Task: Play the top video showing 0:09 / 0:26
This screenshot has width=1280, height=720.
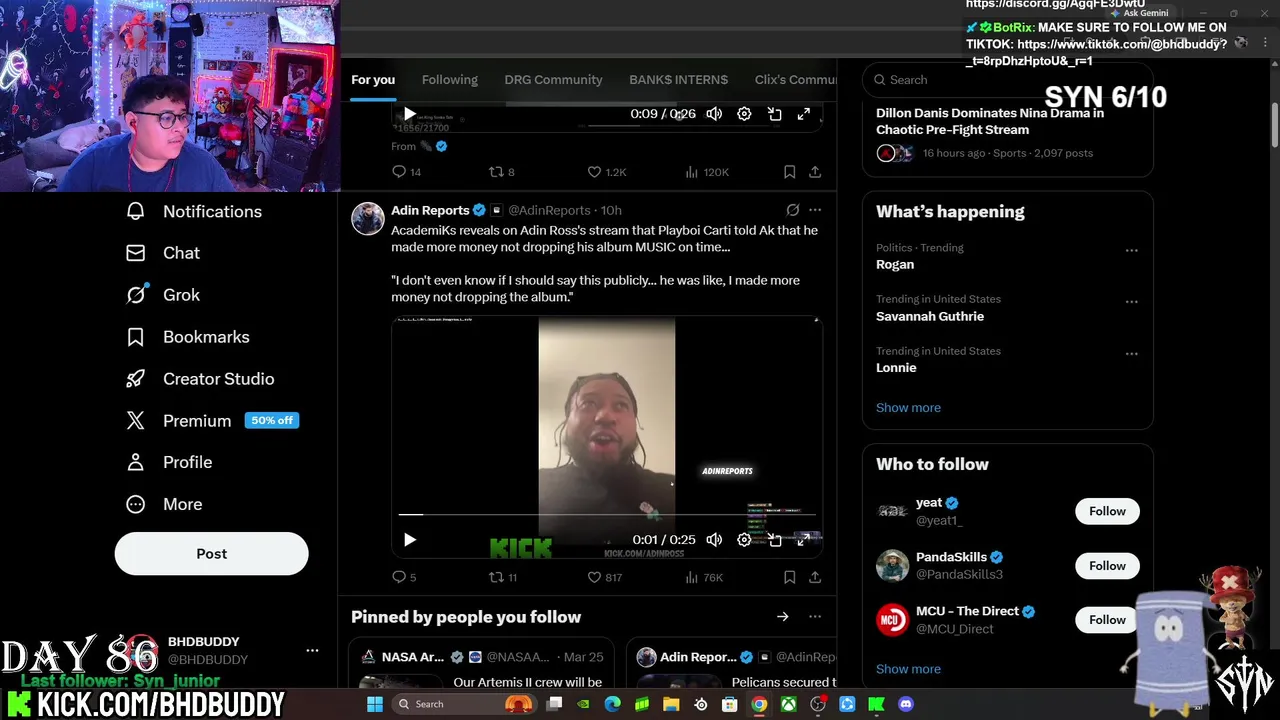Action: coord(409,114)
